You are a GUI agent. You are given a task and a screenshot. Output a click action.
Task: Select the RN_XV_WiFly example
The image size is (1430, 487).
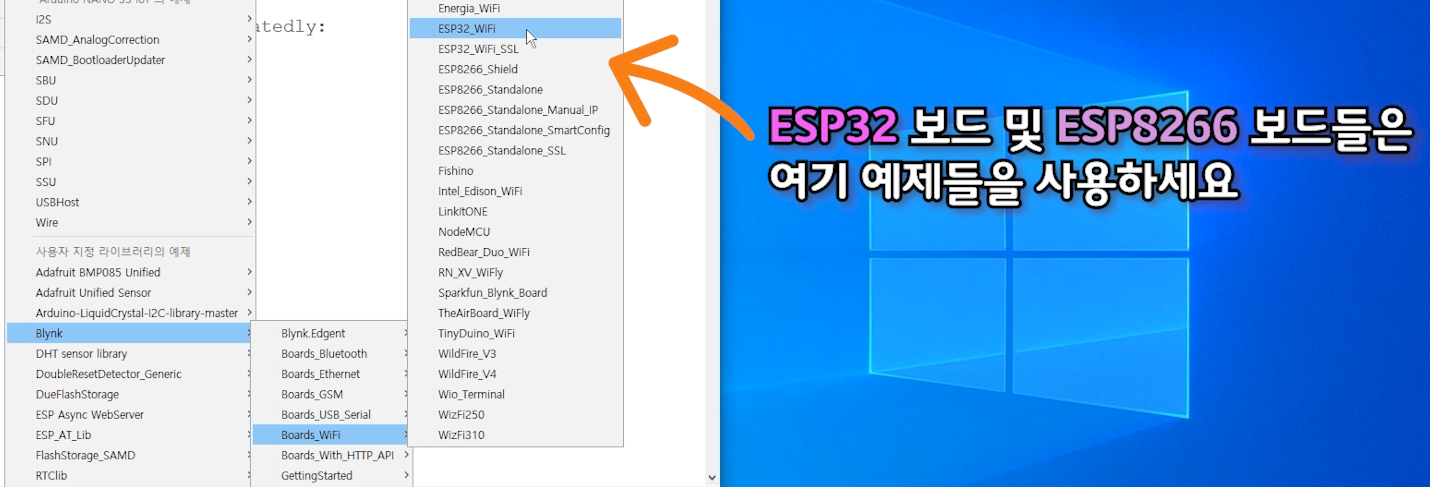515,272
